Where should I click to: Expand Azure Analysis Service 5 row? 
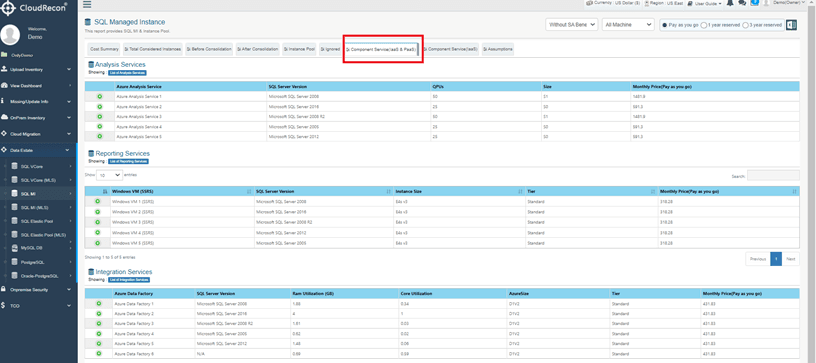pos(99,136)
